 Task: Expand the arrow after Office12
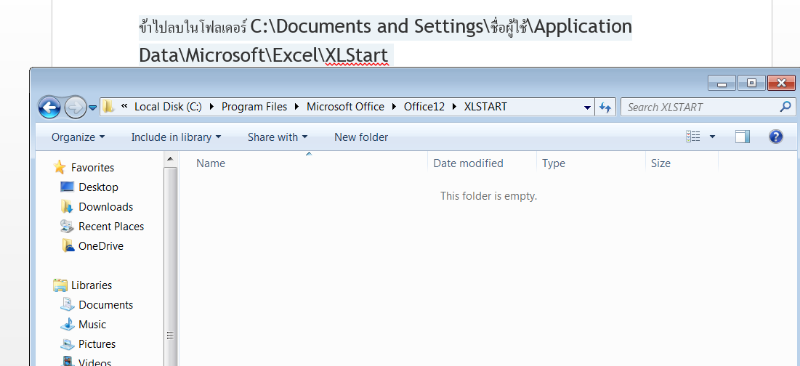pyautogui.click(x=454, y=107)
